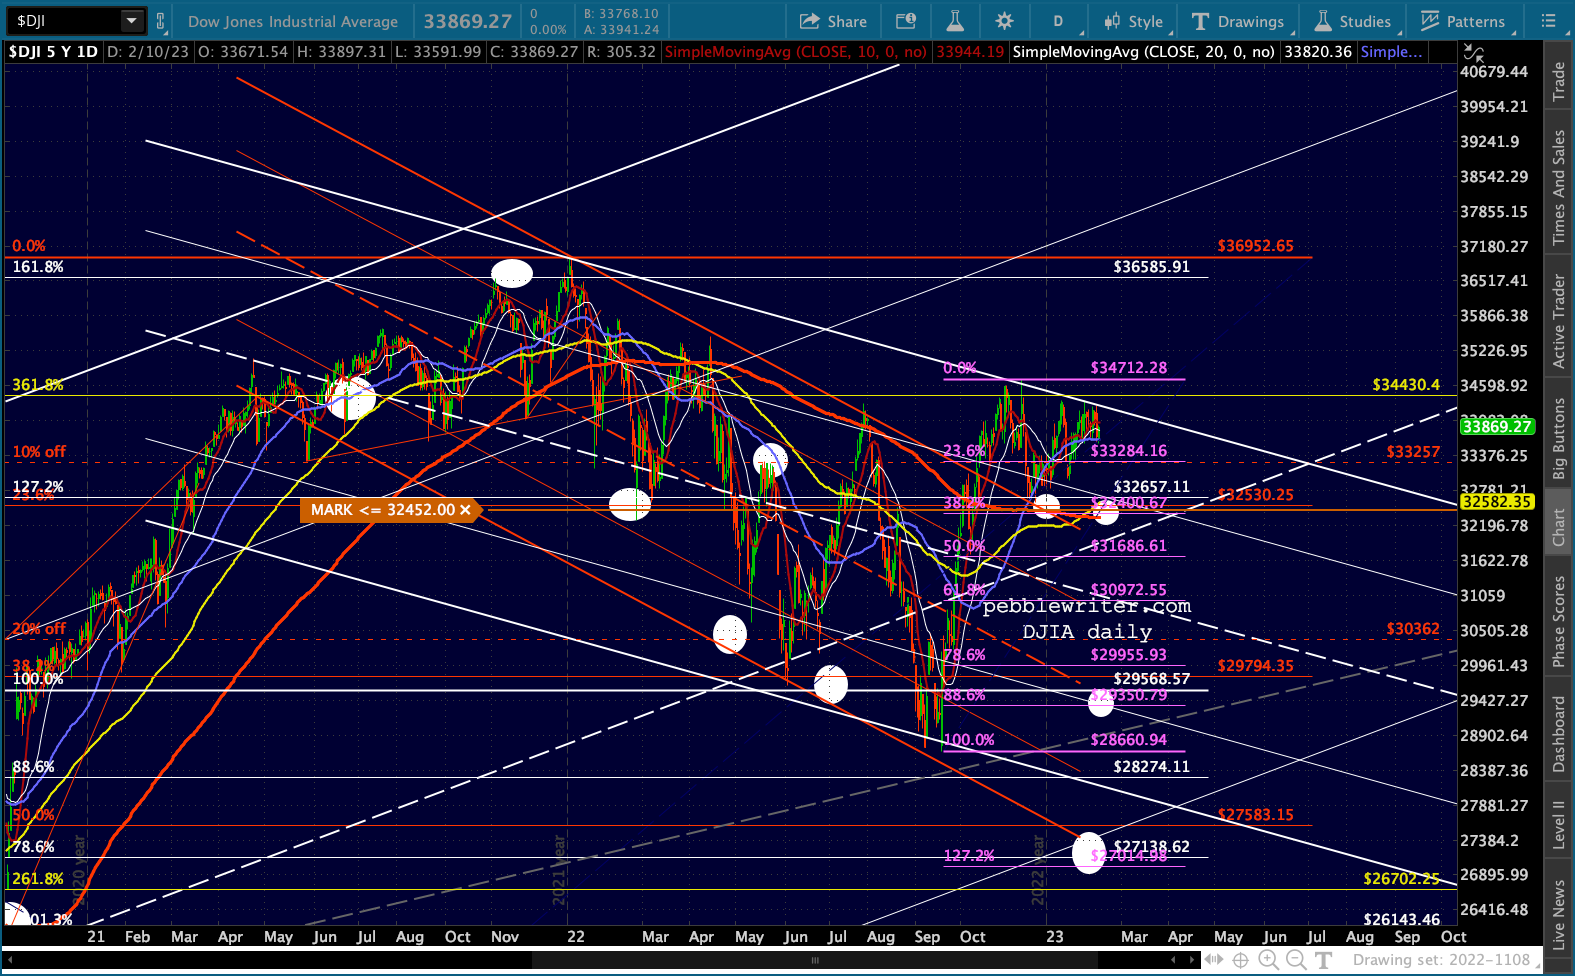Image resolution: width=1575 pixels, height=976 pixels.
Task: Click the $27583.15 red level label
Action: coord(1255,815)
